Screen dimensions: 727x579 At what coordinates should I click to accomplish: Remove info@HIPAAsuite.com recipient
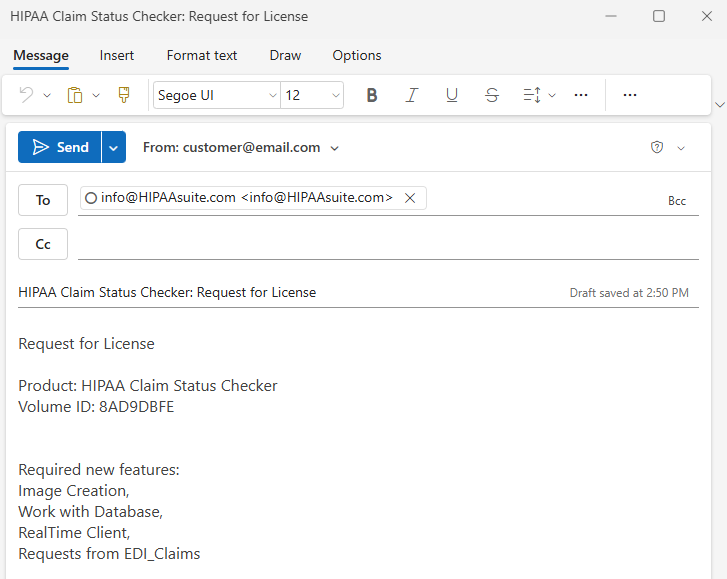[x=410, y=198]
